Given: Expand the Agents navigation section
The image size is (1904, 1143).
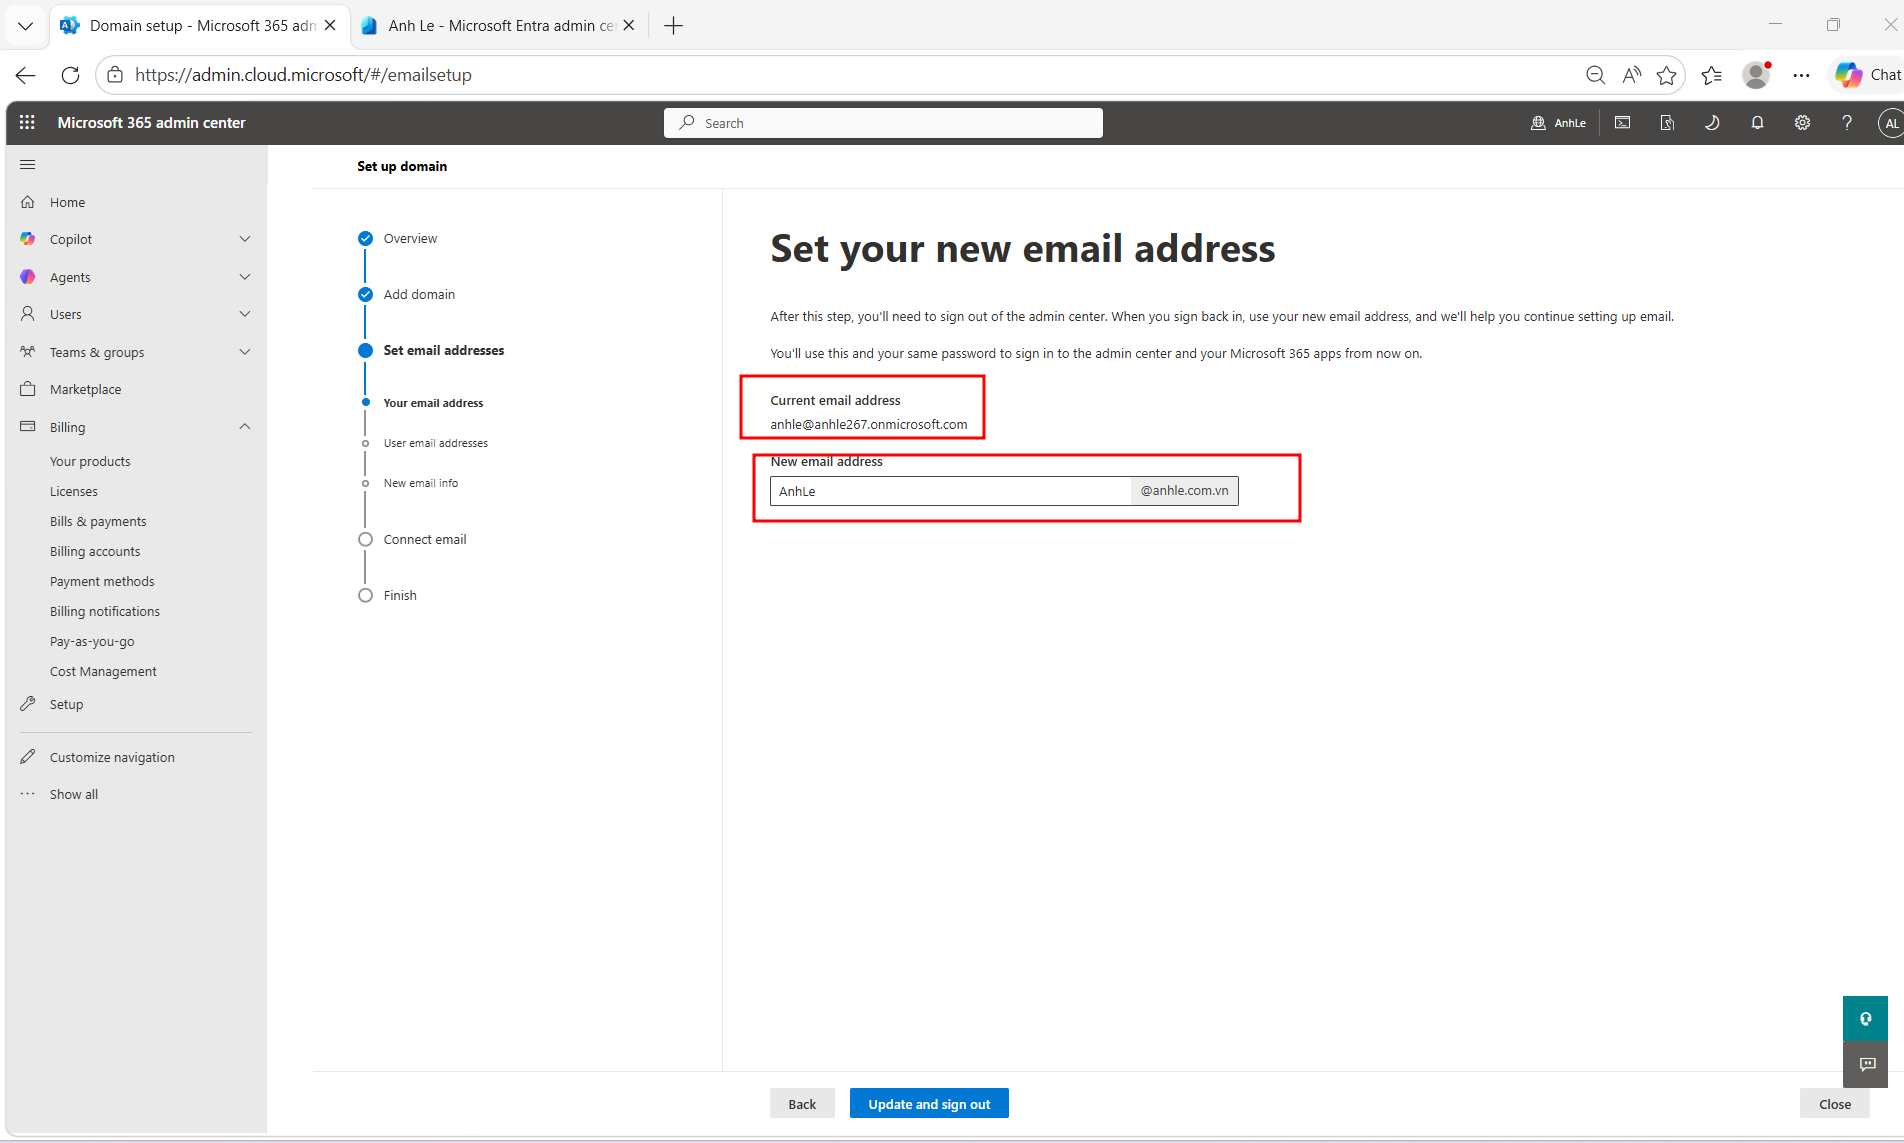Looking at the screenshot, I should click(245, 277).
